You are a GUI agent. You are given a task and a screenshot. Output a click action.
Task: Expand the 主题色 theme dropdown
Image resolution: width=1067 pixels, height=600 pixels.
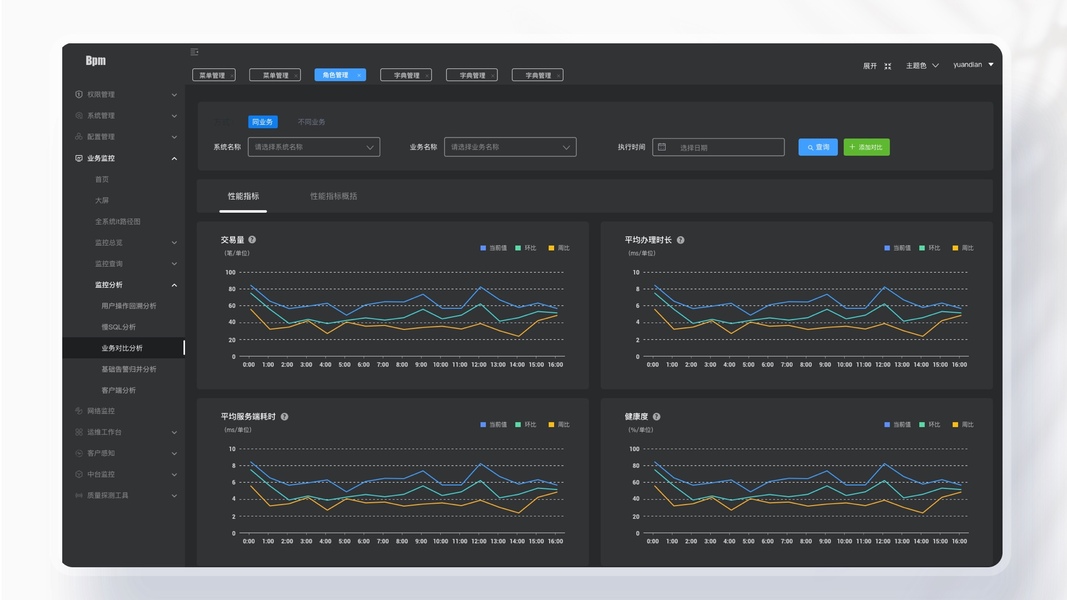(922, 66)
